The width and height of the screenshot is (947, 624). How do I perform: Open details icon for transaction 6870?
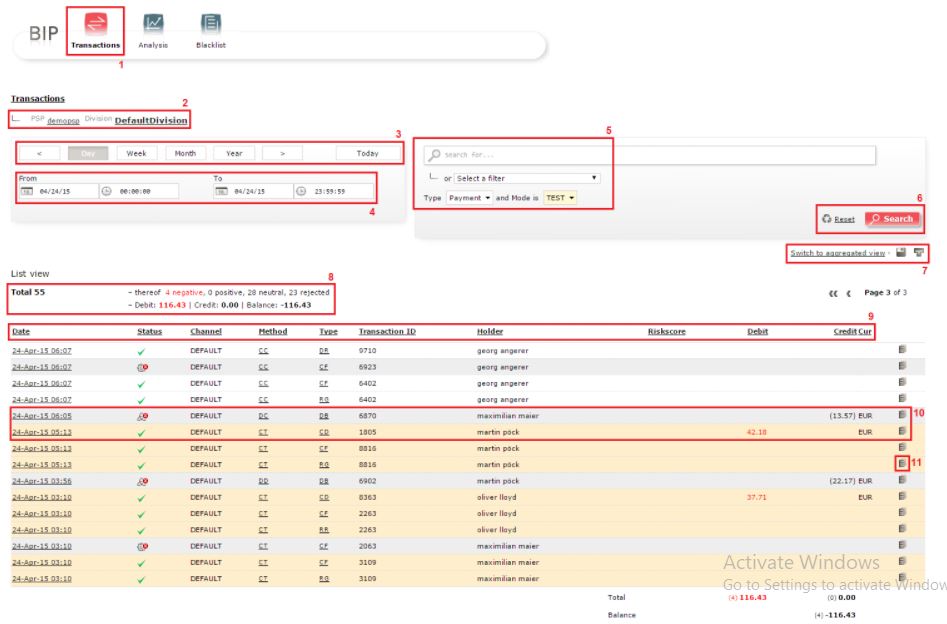click(902, 414)
